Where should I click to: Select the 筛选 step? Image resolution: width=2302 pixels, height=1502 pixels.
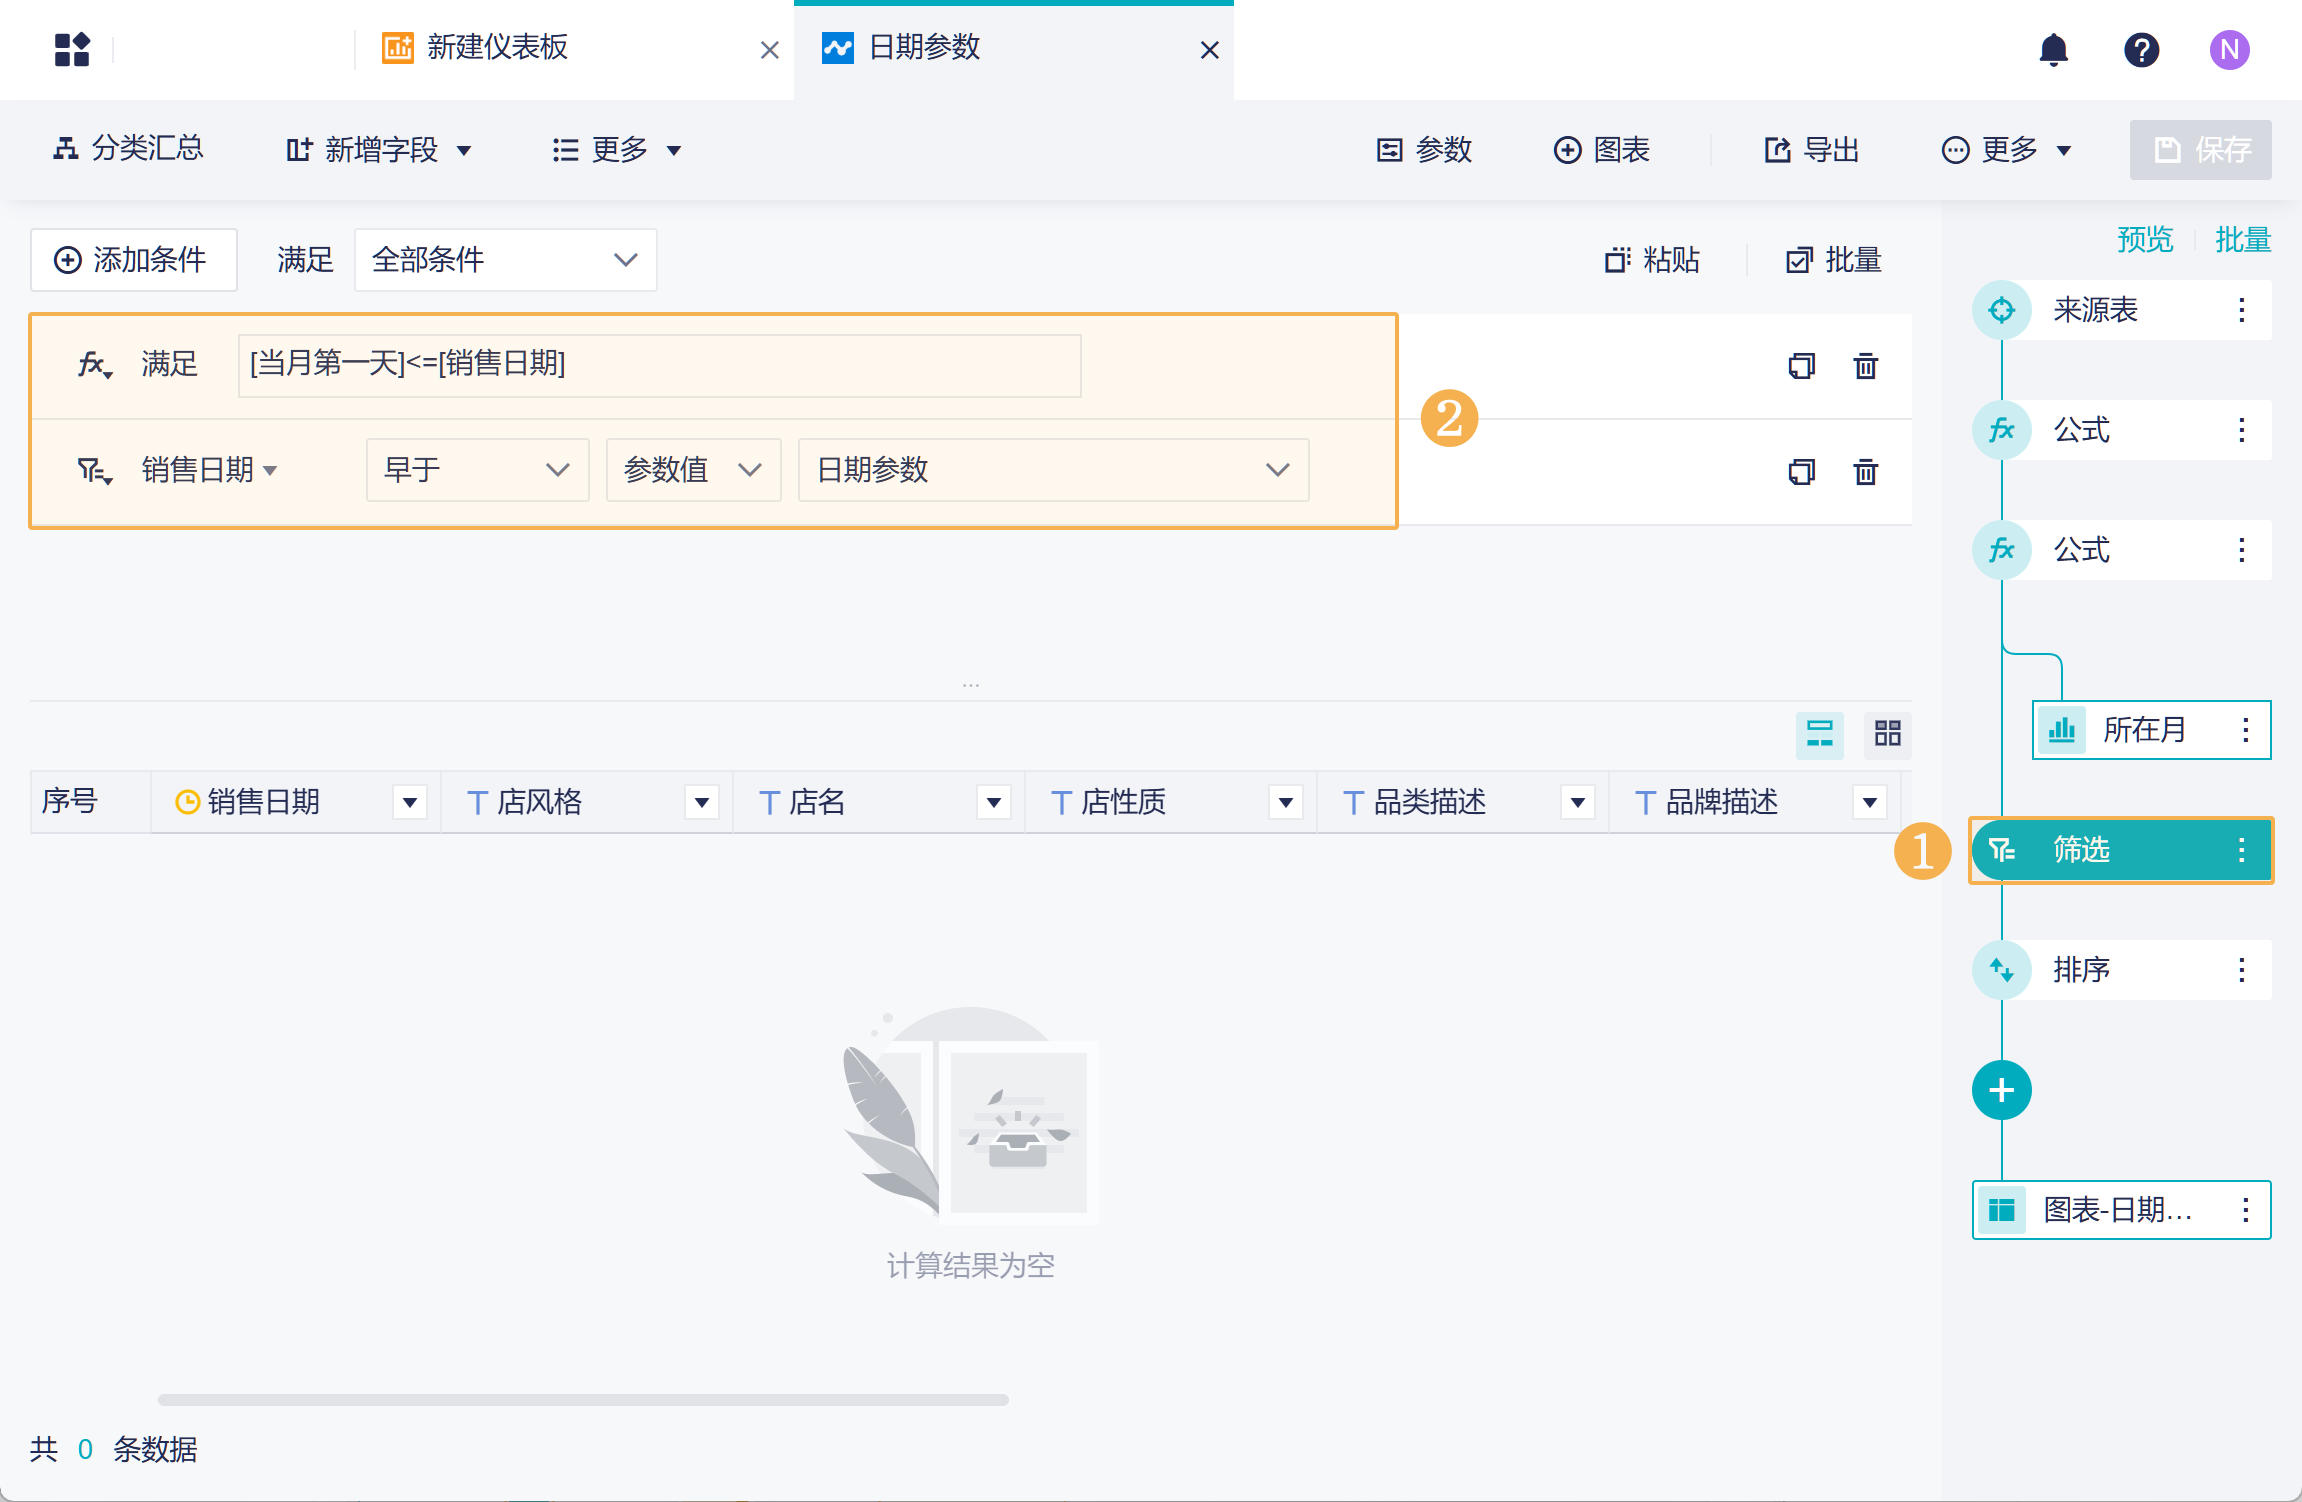[x=2121, y=850]
